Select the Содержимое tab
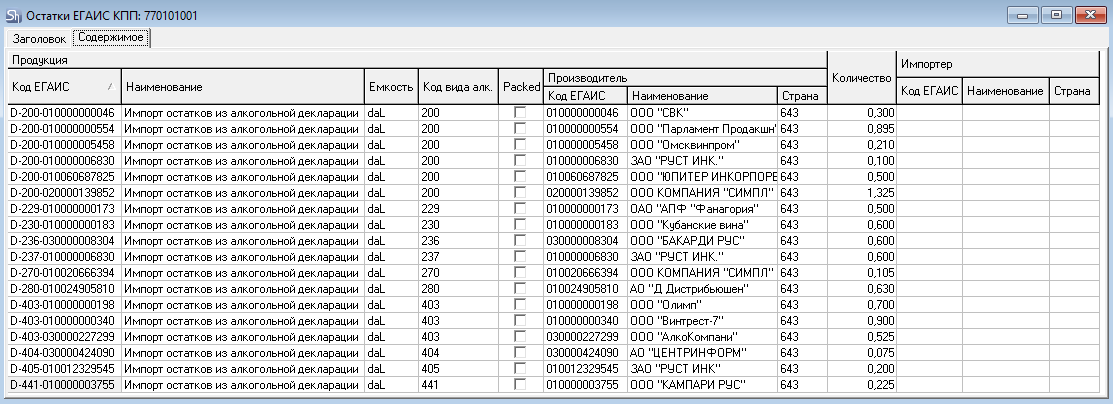 pyautogui.click(x=112, y=38)
